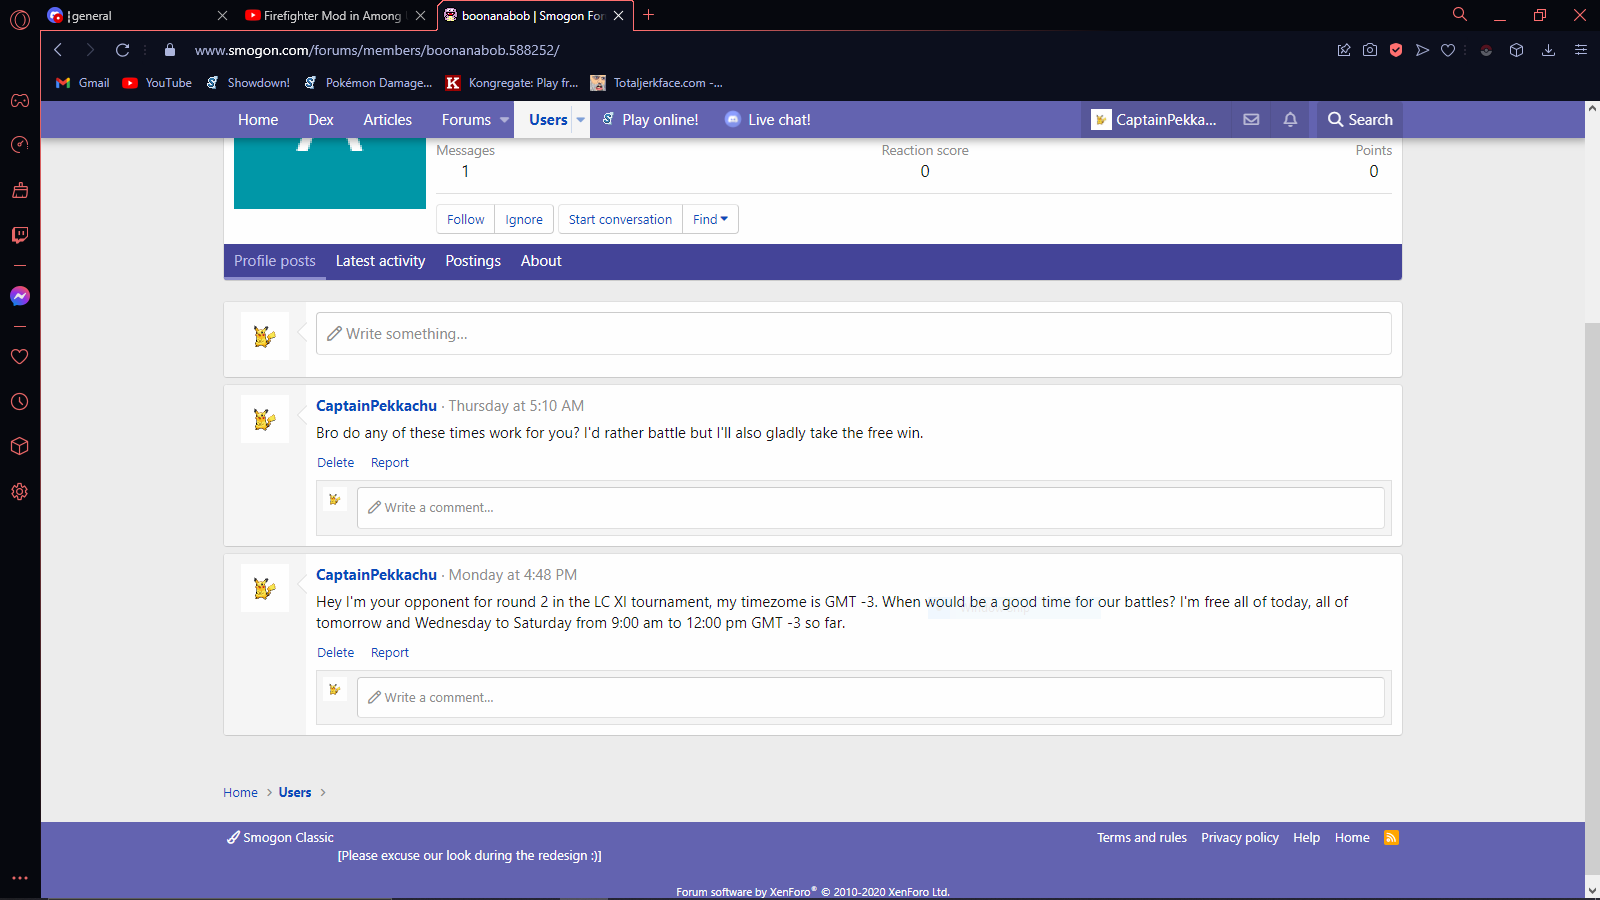The width and height of the screenshot is (1600, 900).
Task: Click the snapshot camera icon in address bar
Action: [x=1370, y=50]
